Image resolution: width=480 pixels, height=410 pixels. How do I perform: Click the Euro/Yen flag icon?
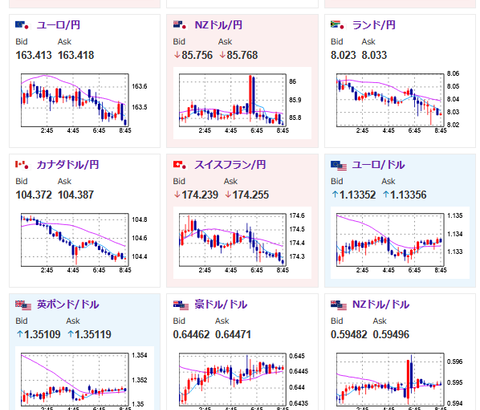22,25
